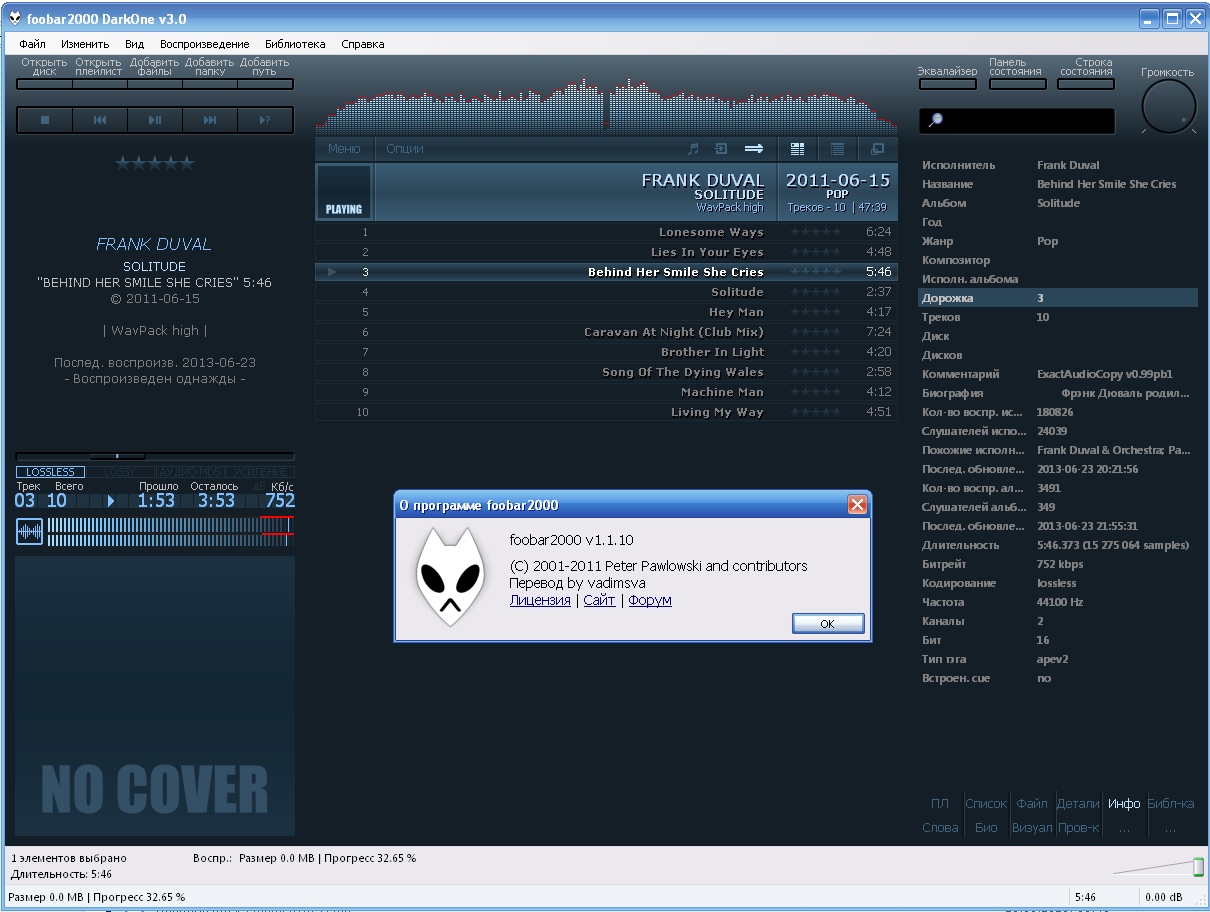Skip to the previous track
This screenshot has height=912, width=1210.
click(x=100, y=120)
